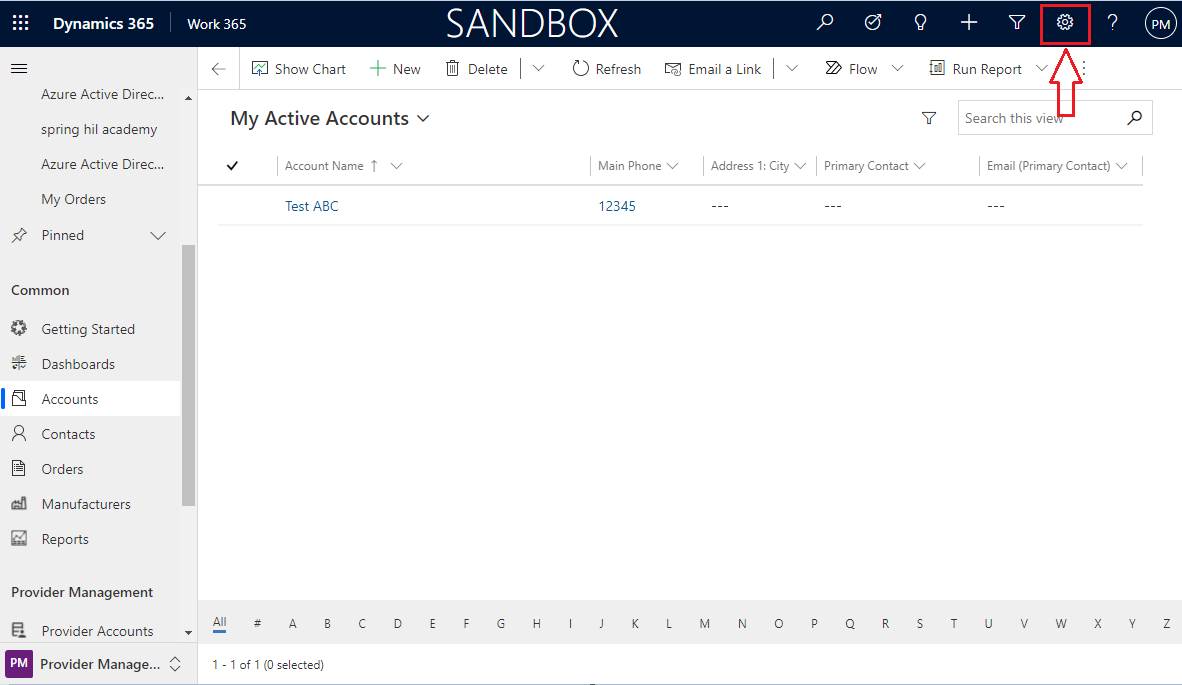Expand the Pinned section chevron
This screenshot has width=1182, height=685.
pyautogui.click(x=158, y=236)
